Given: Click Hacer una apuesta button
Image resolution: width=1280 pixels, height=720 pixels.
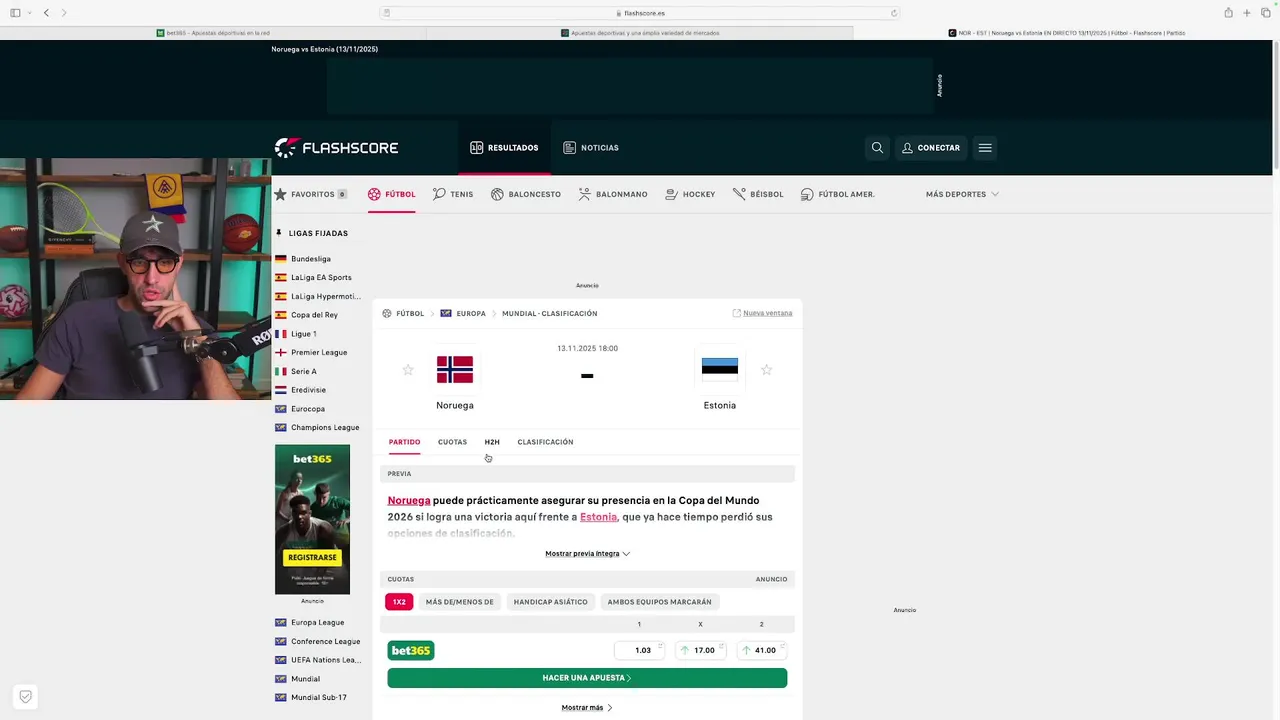Looking at the screenshot, I should point(587,678).
